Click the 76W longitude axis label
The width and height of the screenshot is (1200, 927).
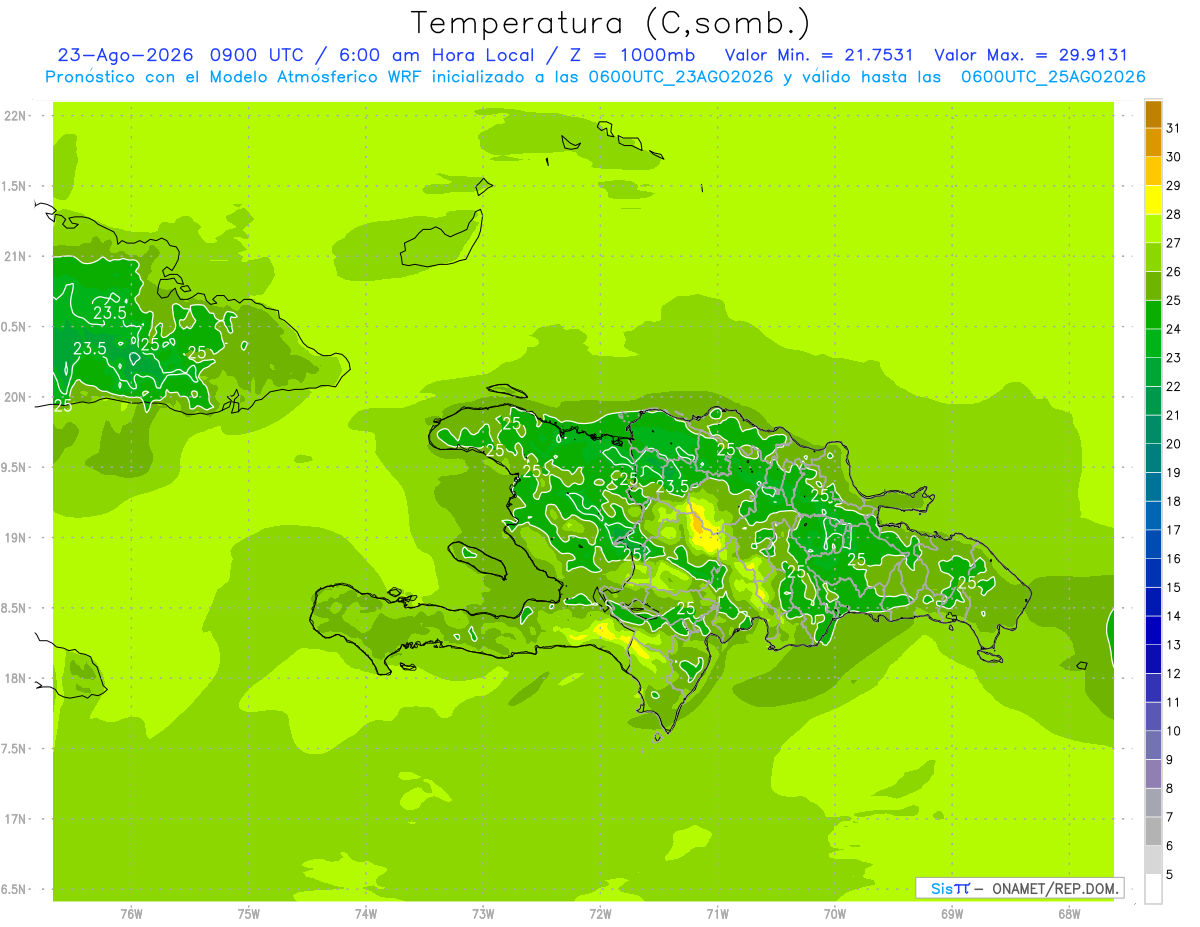pyautogui.click(x=131, y=913)
